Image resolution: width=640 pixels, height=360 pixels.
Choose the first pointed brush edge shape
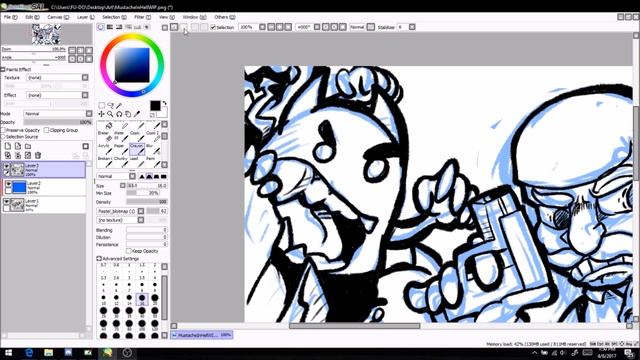click(x=142, y=176)
